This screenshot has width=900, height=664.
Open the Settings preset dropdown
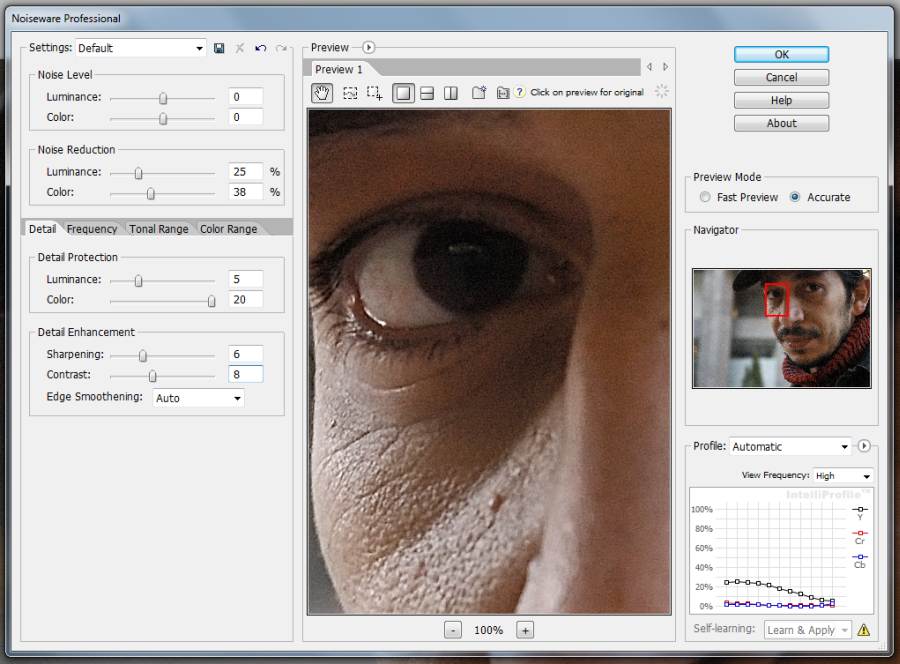140,48
